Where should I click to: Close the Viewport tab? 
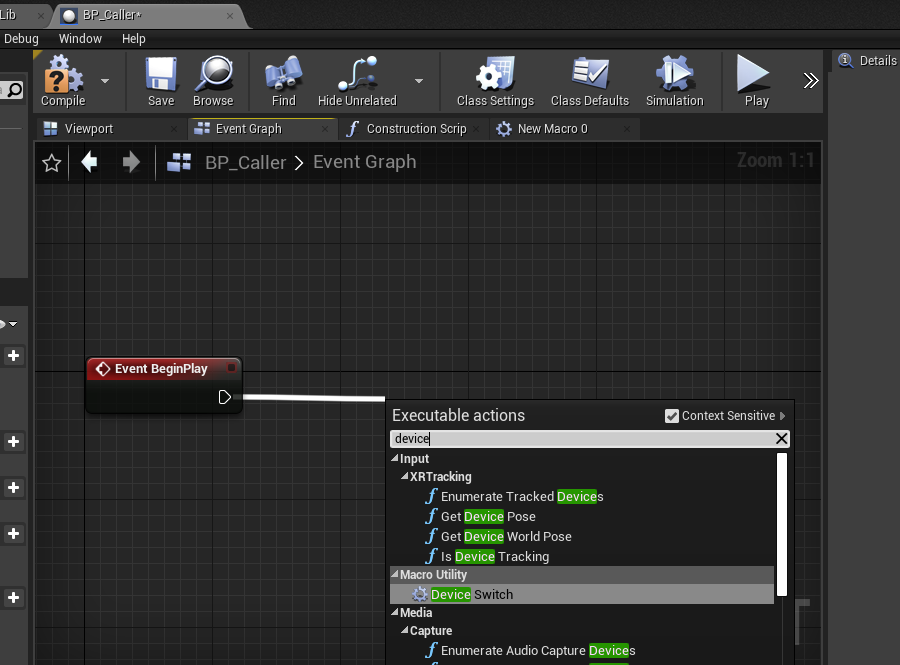[x=174, y=129]
